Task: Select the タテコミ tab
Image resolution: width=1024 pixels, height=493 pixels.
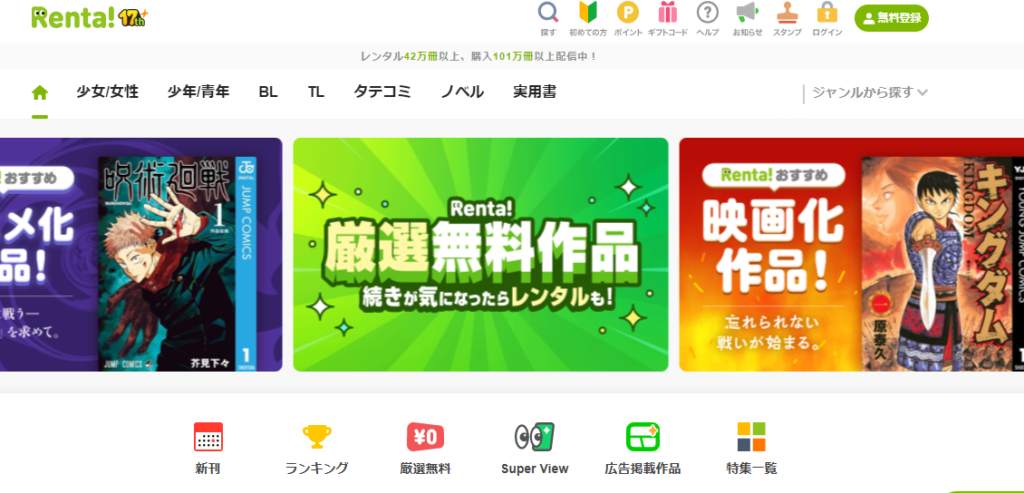Action: pyautogui.click(x=382, y=92)
